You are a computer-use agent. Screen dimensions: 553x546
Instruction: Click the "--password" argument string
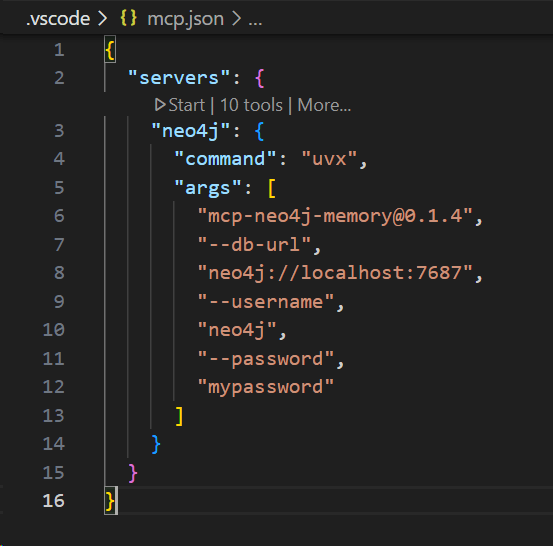click(x=266, y=359)
